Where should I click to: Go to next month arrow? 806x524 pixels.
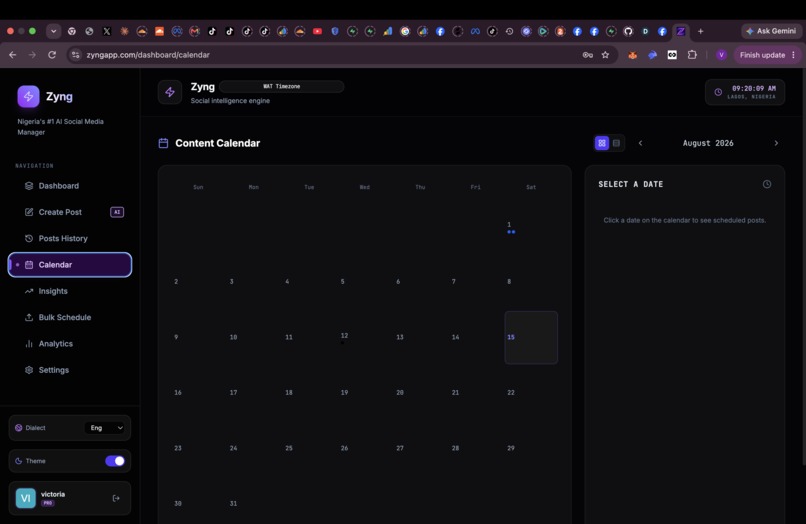click(x=776, y=143)
